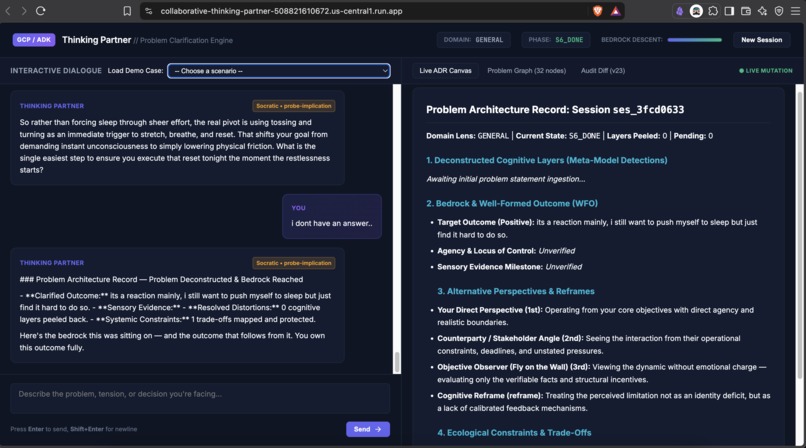Click the "i dont have an answer.." message
This screenshot has width=806, height=448.
click(x=332, y=223)
